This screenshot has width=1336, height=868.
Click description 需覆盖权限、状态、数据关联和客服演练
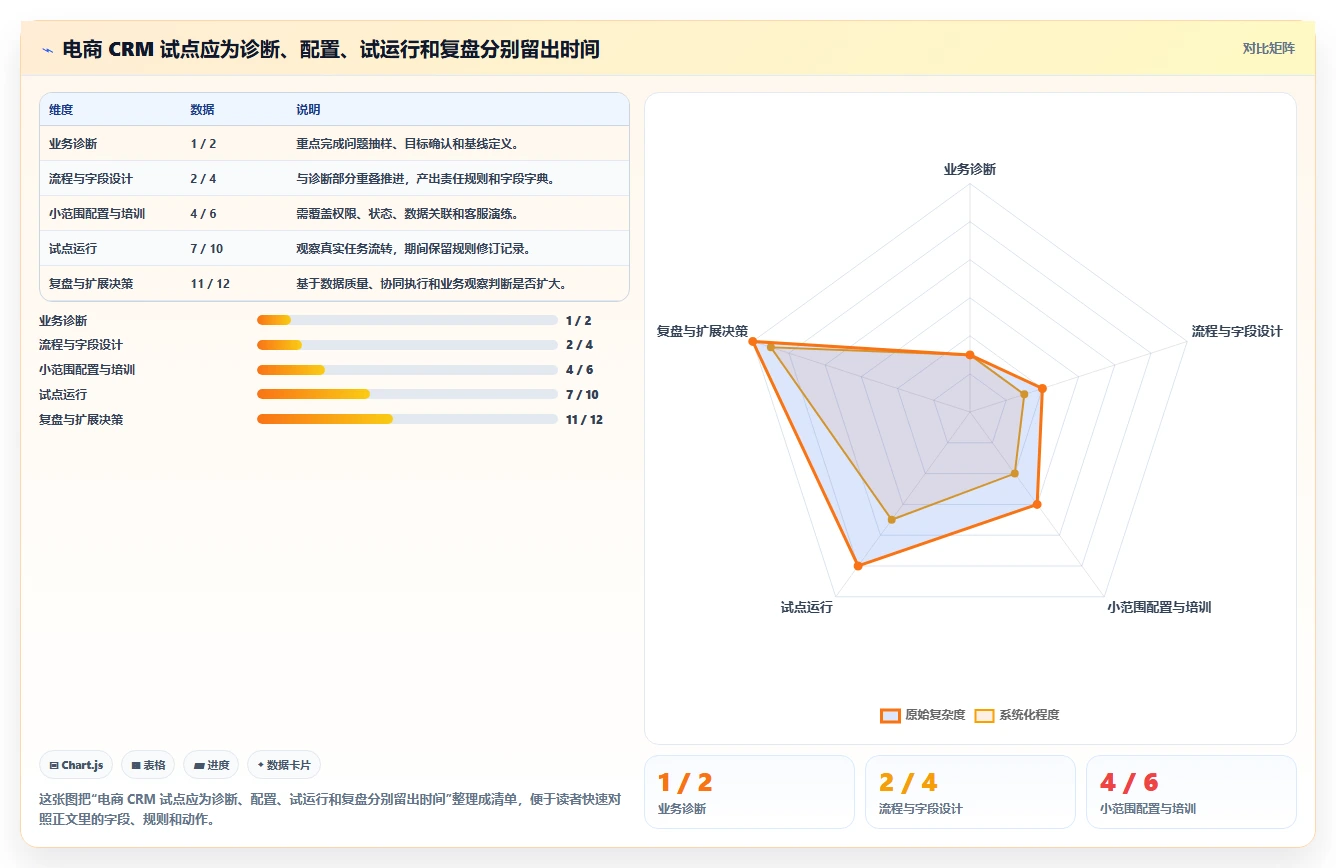pos(407,214)
